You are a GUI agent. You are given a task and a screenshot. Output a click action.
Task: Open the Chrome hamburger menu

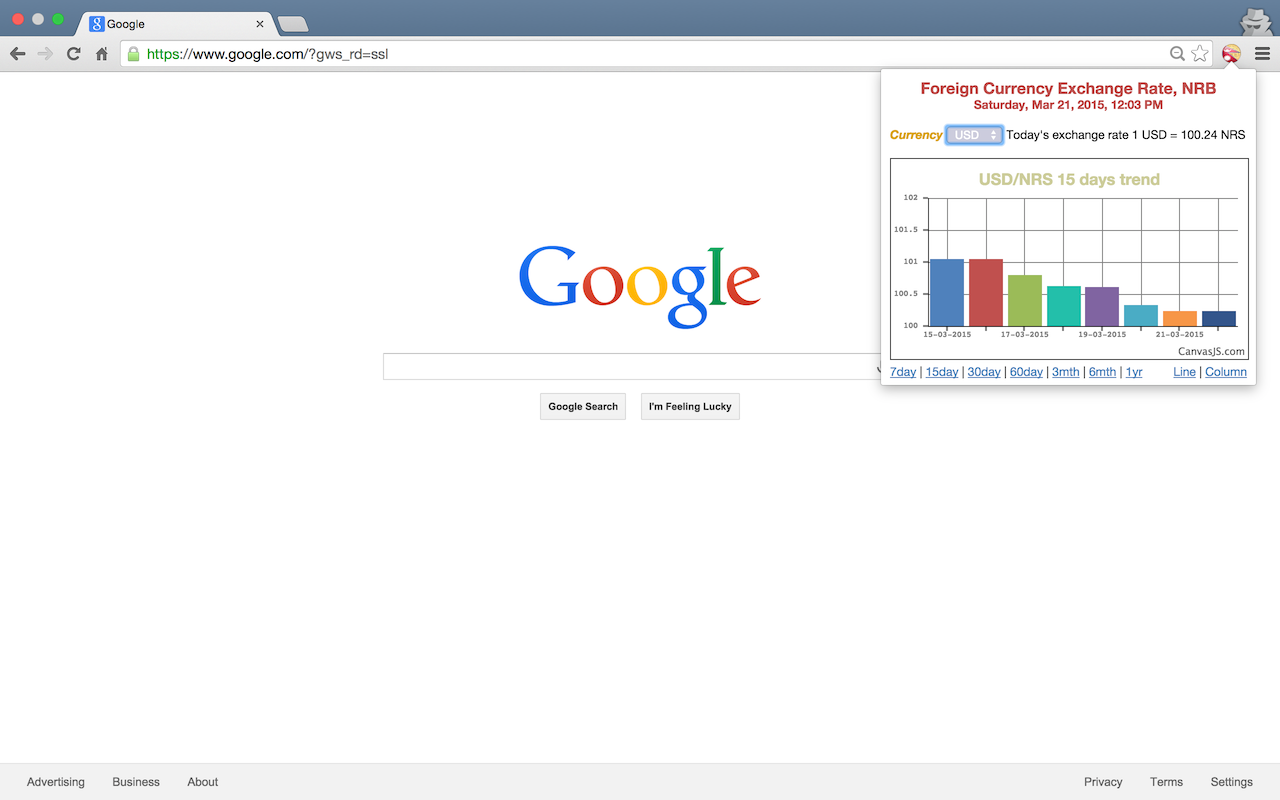[x=1262, y=54]
